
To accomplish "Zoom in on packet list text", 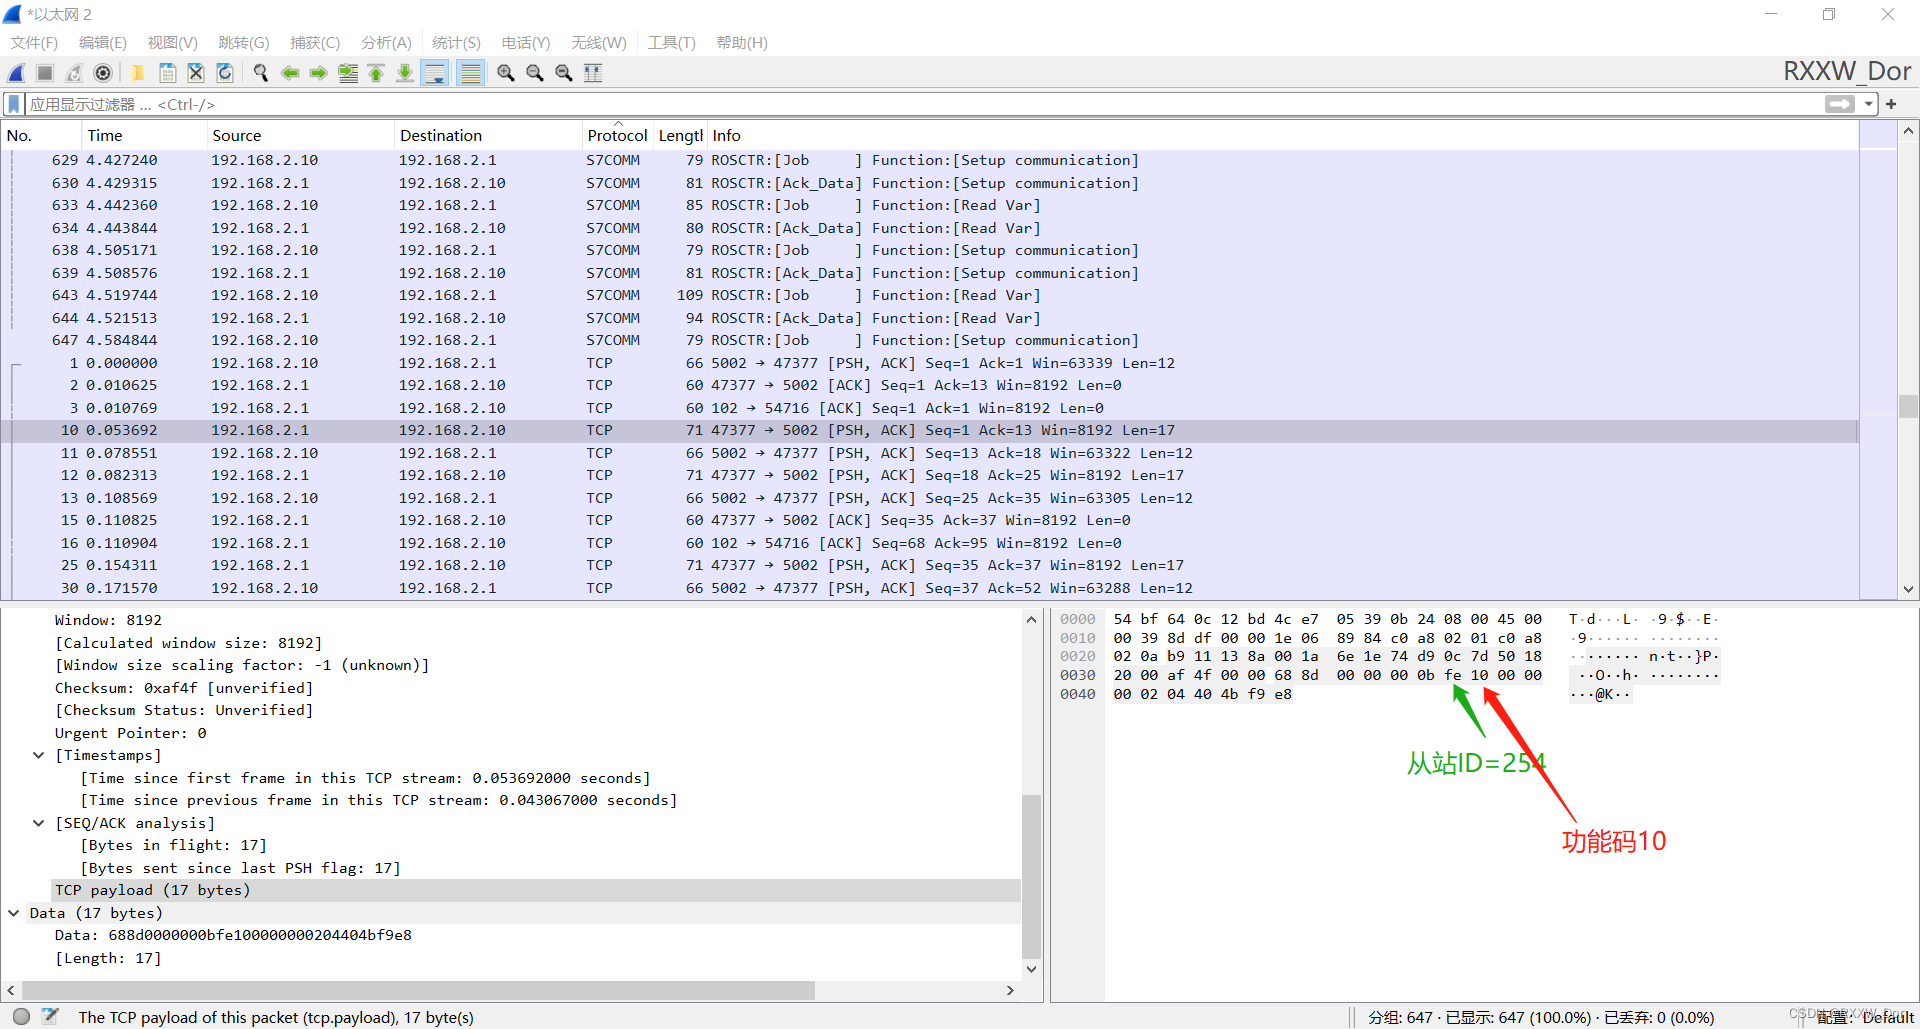I will tap(505, 72).
